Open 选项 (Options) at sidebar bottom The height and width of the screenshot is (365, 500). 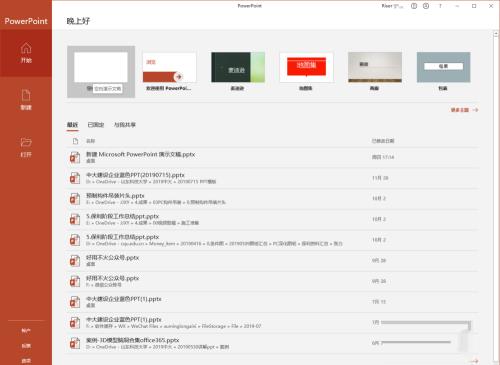tap(26, 361)
